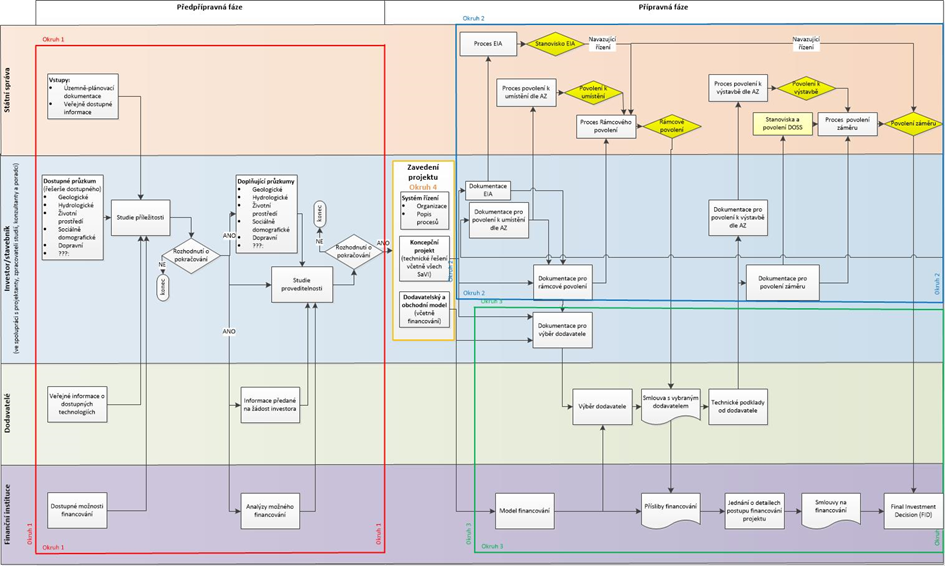This screenshot has width=945, height=566.
Task: Click Veřejné informace o dostupných technologiích box
Action: pyautogui.click(x=77, y=404)
